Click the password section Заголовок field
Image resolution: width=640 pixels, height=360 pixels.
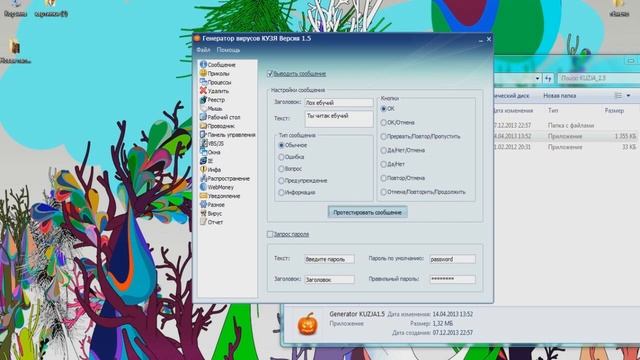(329, 280)
